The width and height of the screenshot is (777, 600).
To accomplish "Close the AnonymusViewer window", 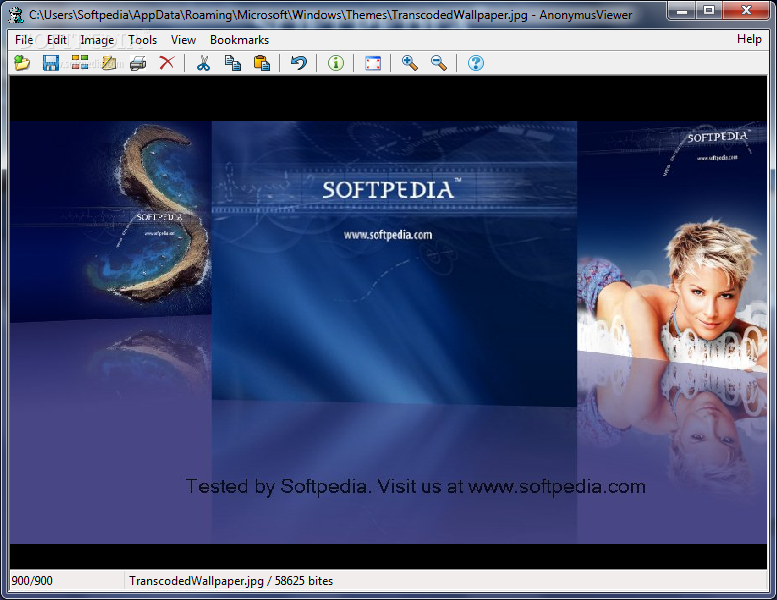I will click(746, 10).
